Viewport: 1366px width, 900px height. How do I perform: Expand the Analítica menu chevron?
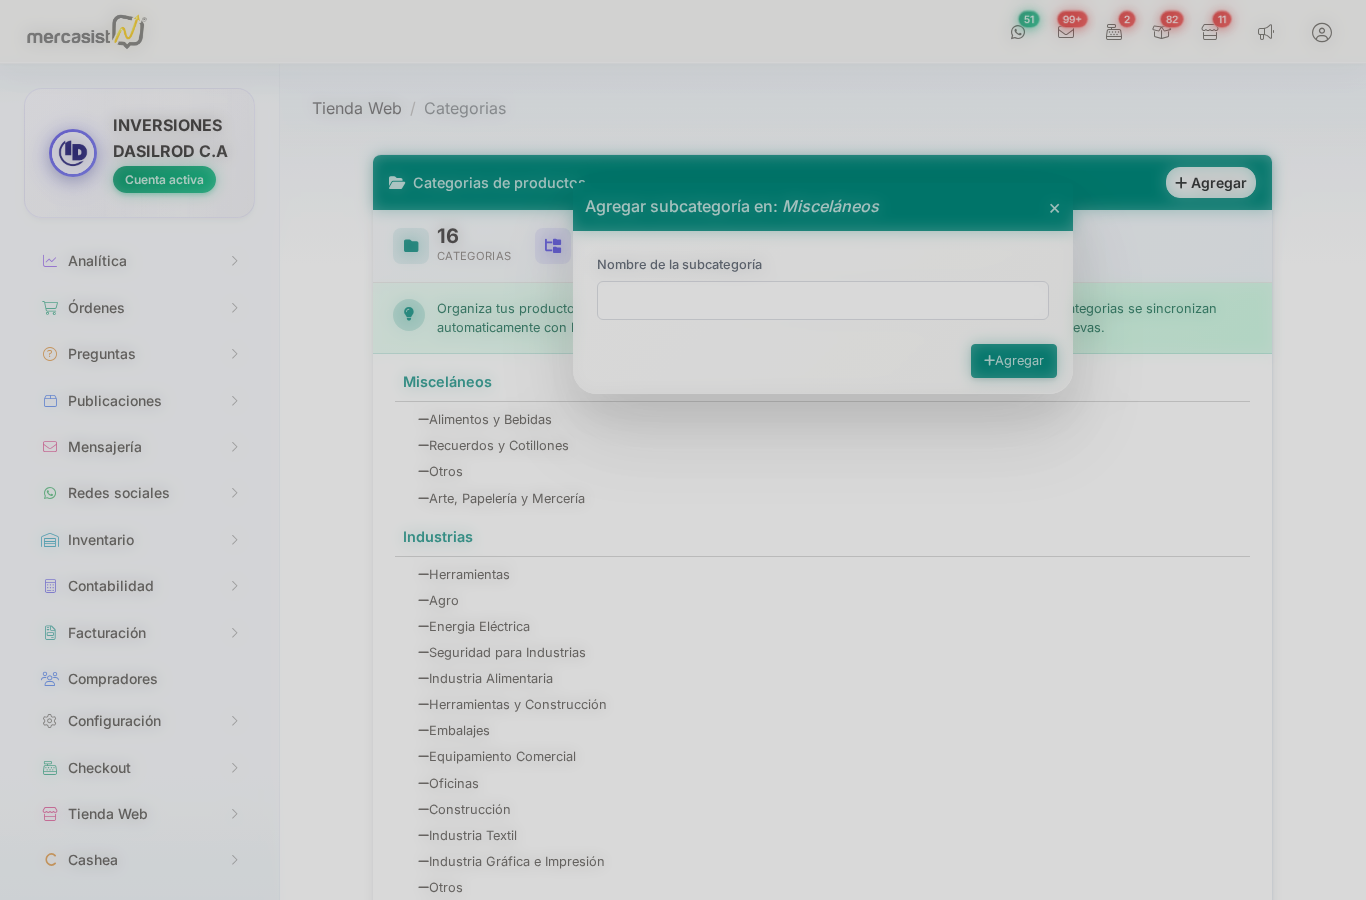235,261
